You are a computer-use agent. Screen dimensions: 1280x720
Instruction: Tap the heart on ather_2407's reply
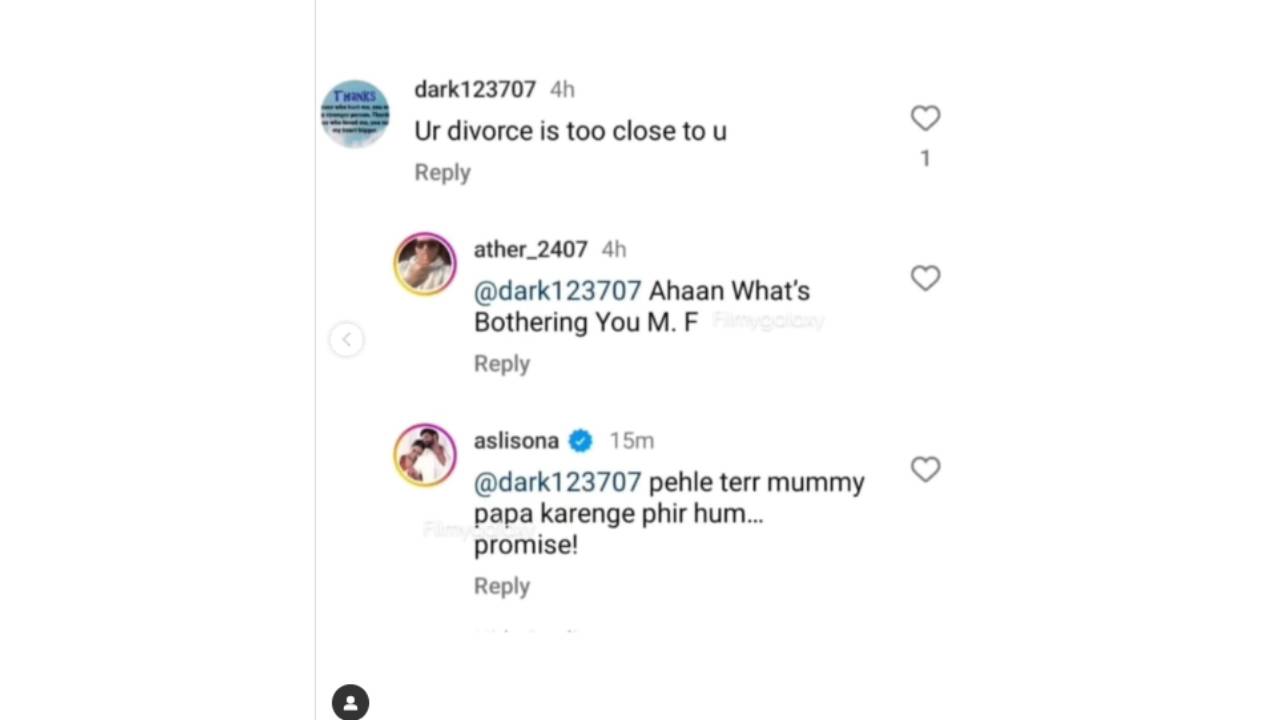coord(925,278)
